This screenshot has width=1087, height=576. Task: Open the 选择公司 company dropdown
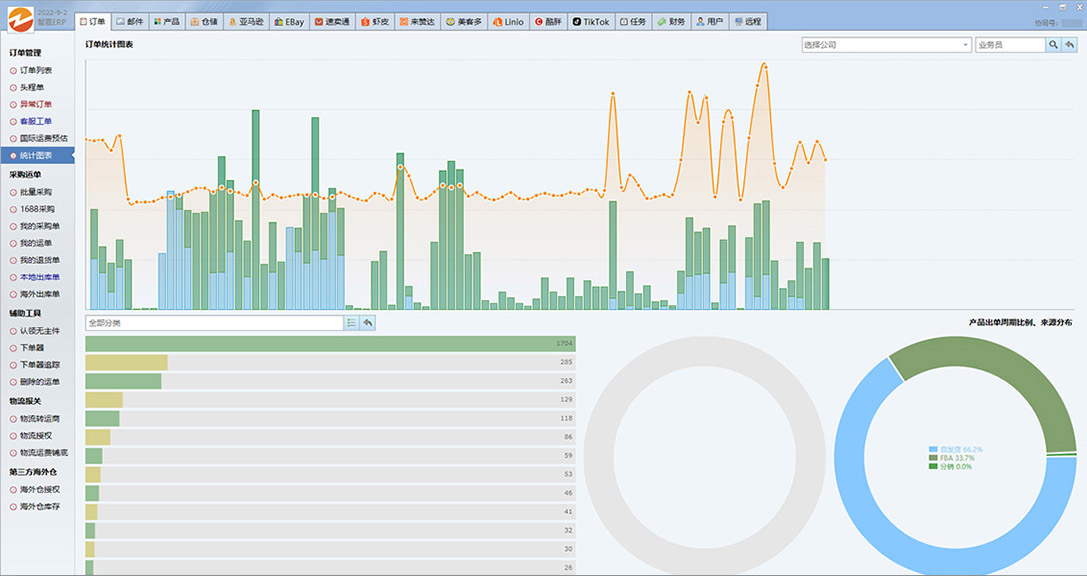886,45
